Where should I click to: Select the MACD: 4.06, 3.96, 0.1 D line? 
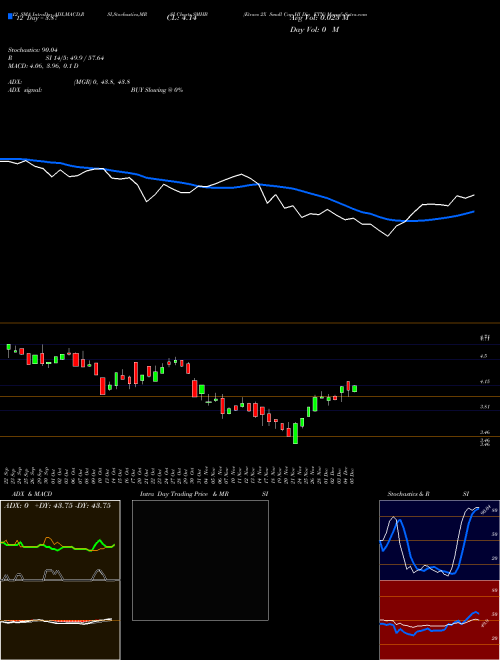pyautogui.click(x=43, y=66)
